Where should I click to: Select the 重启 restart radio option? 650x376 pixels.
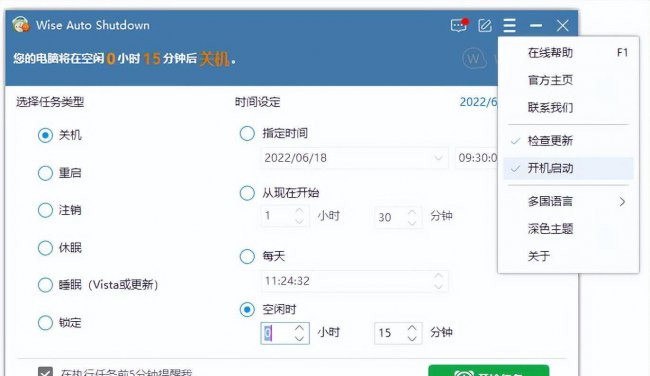tap(45, 173)
